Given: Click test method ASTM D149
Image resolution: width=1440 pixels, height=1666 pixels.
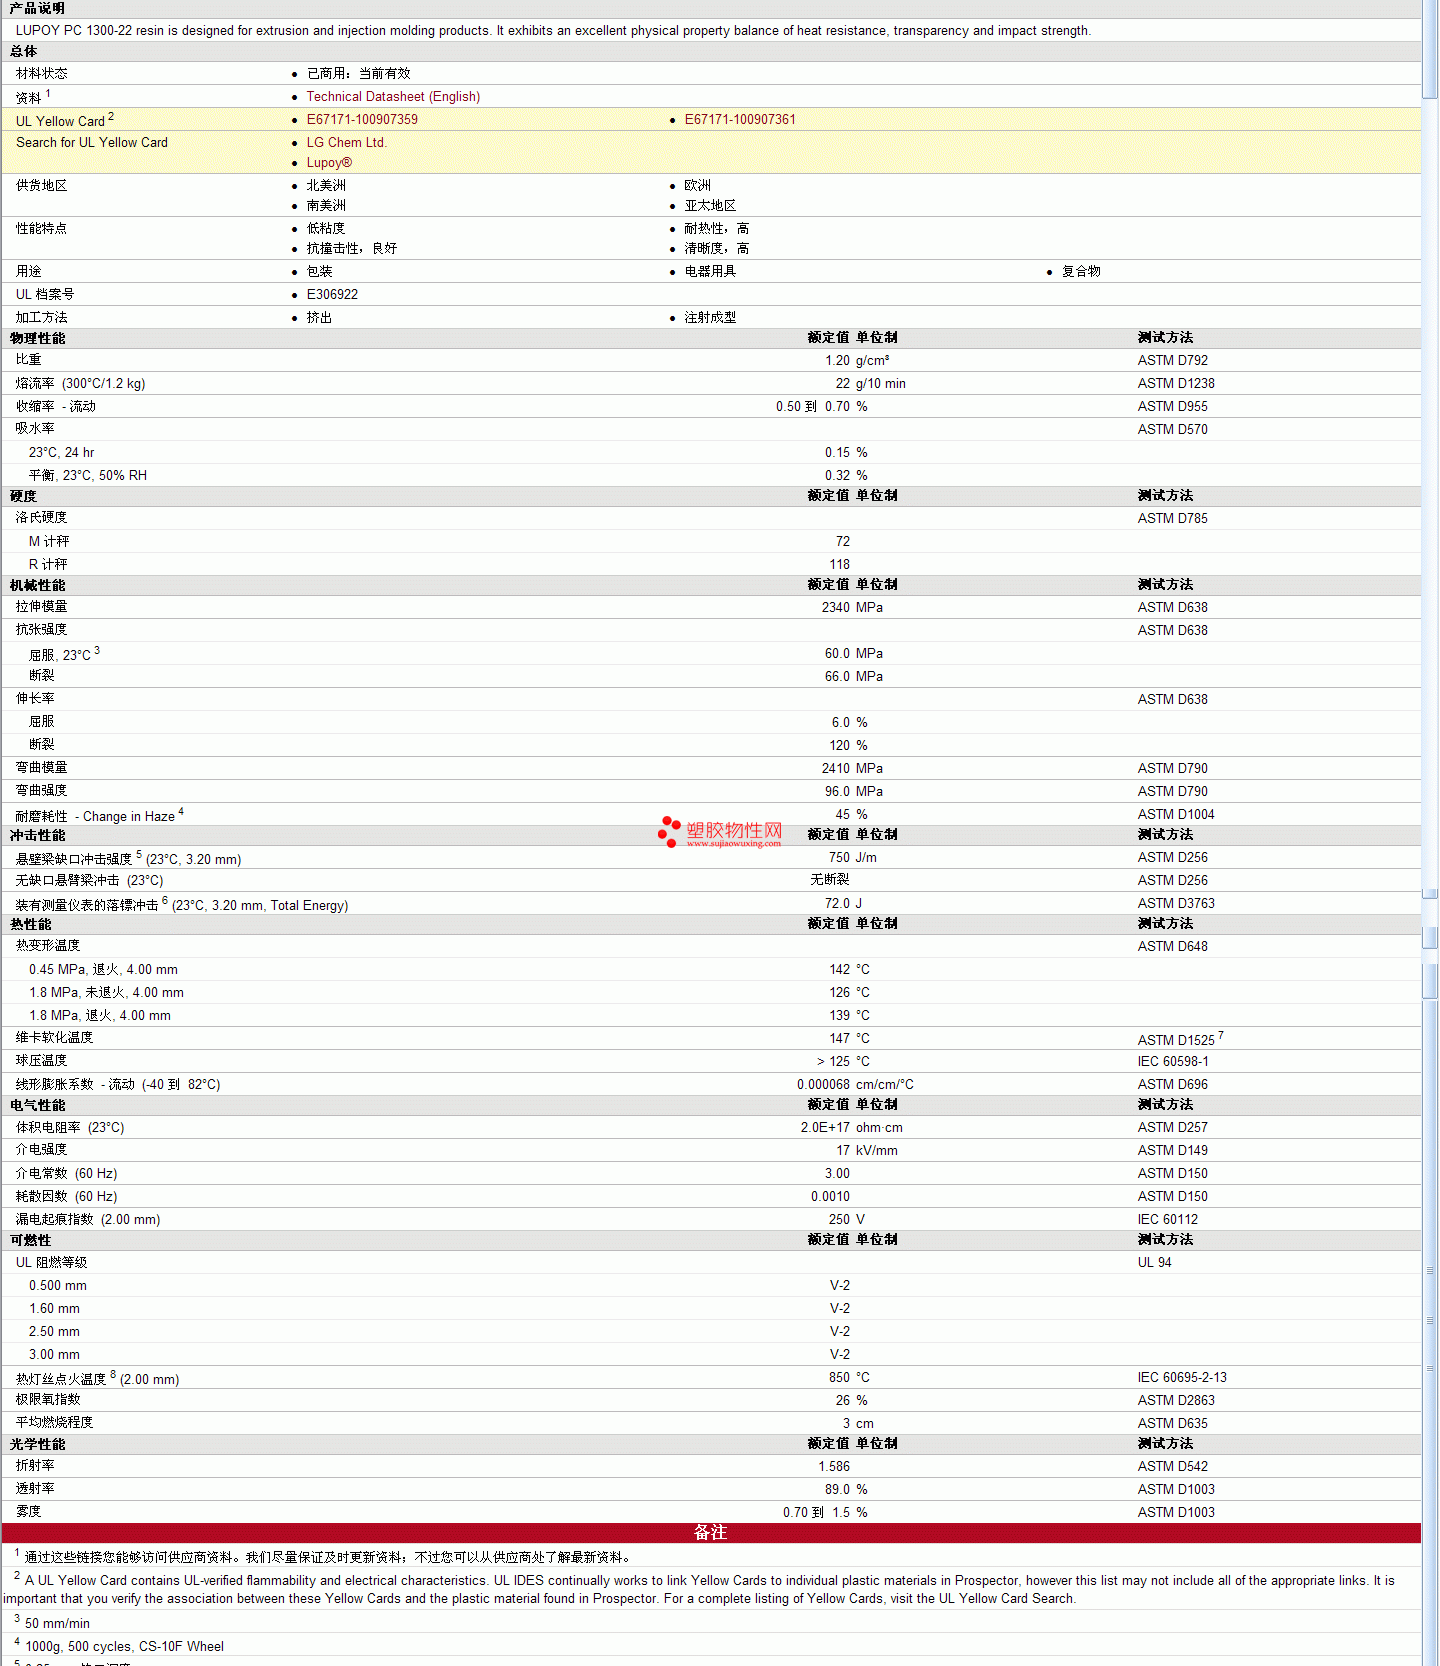Looking at the screenshot, I should (1172, 1151).
